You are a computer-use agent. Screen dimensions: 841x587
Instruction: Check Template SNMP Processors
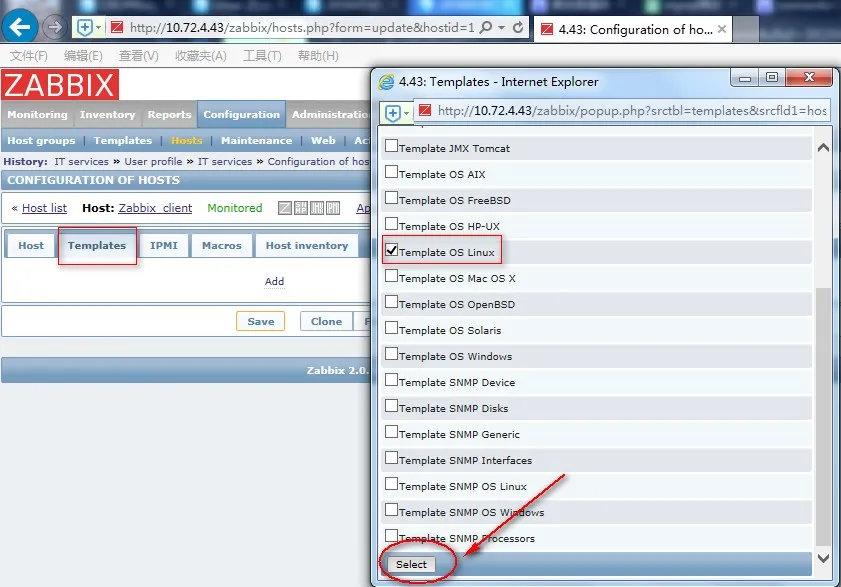tap(392, 535)
